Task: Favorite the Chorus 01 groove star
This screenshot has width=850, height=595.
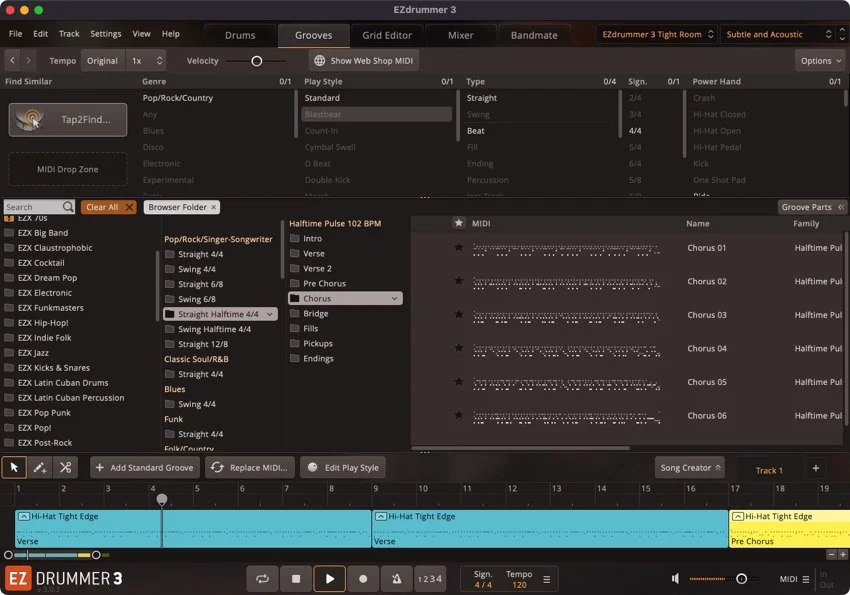Action: (459, 248)
